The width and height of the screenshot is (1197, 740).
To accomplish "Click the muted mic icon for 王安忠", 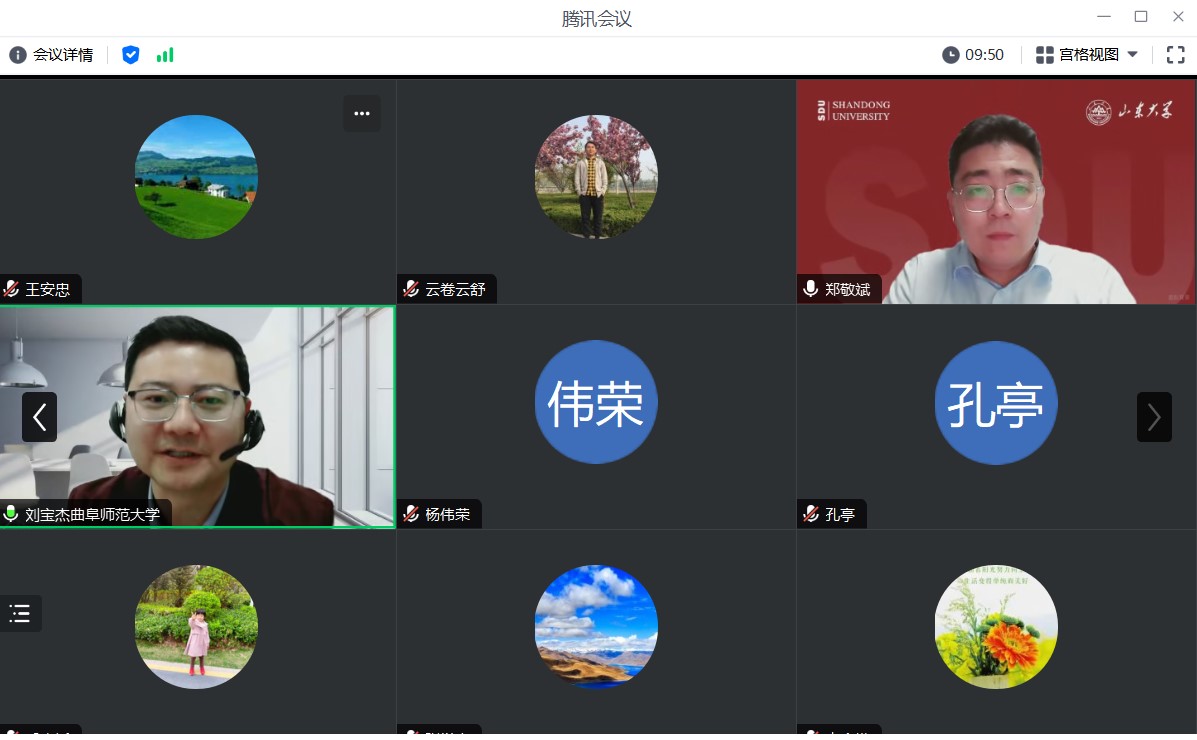I will click(11, 289).
